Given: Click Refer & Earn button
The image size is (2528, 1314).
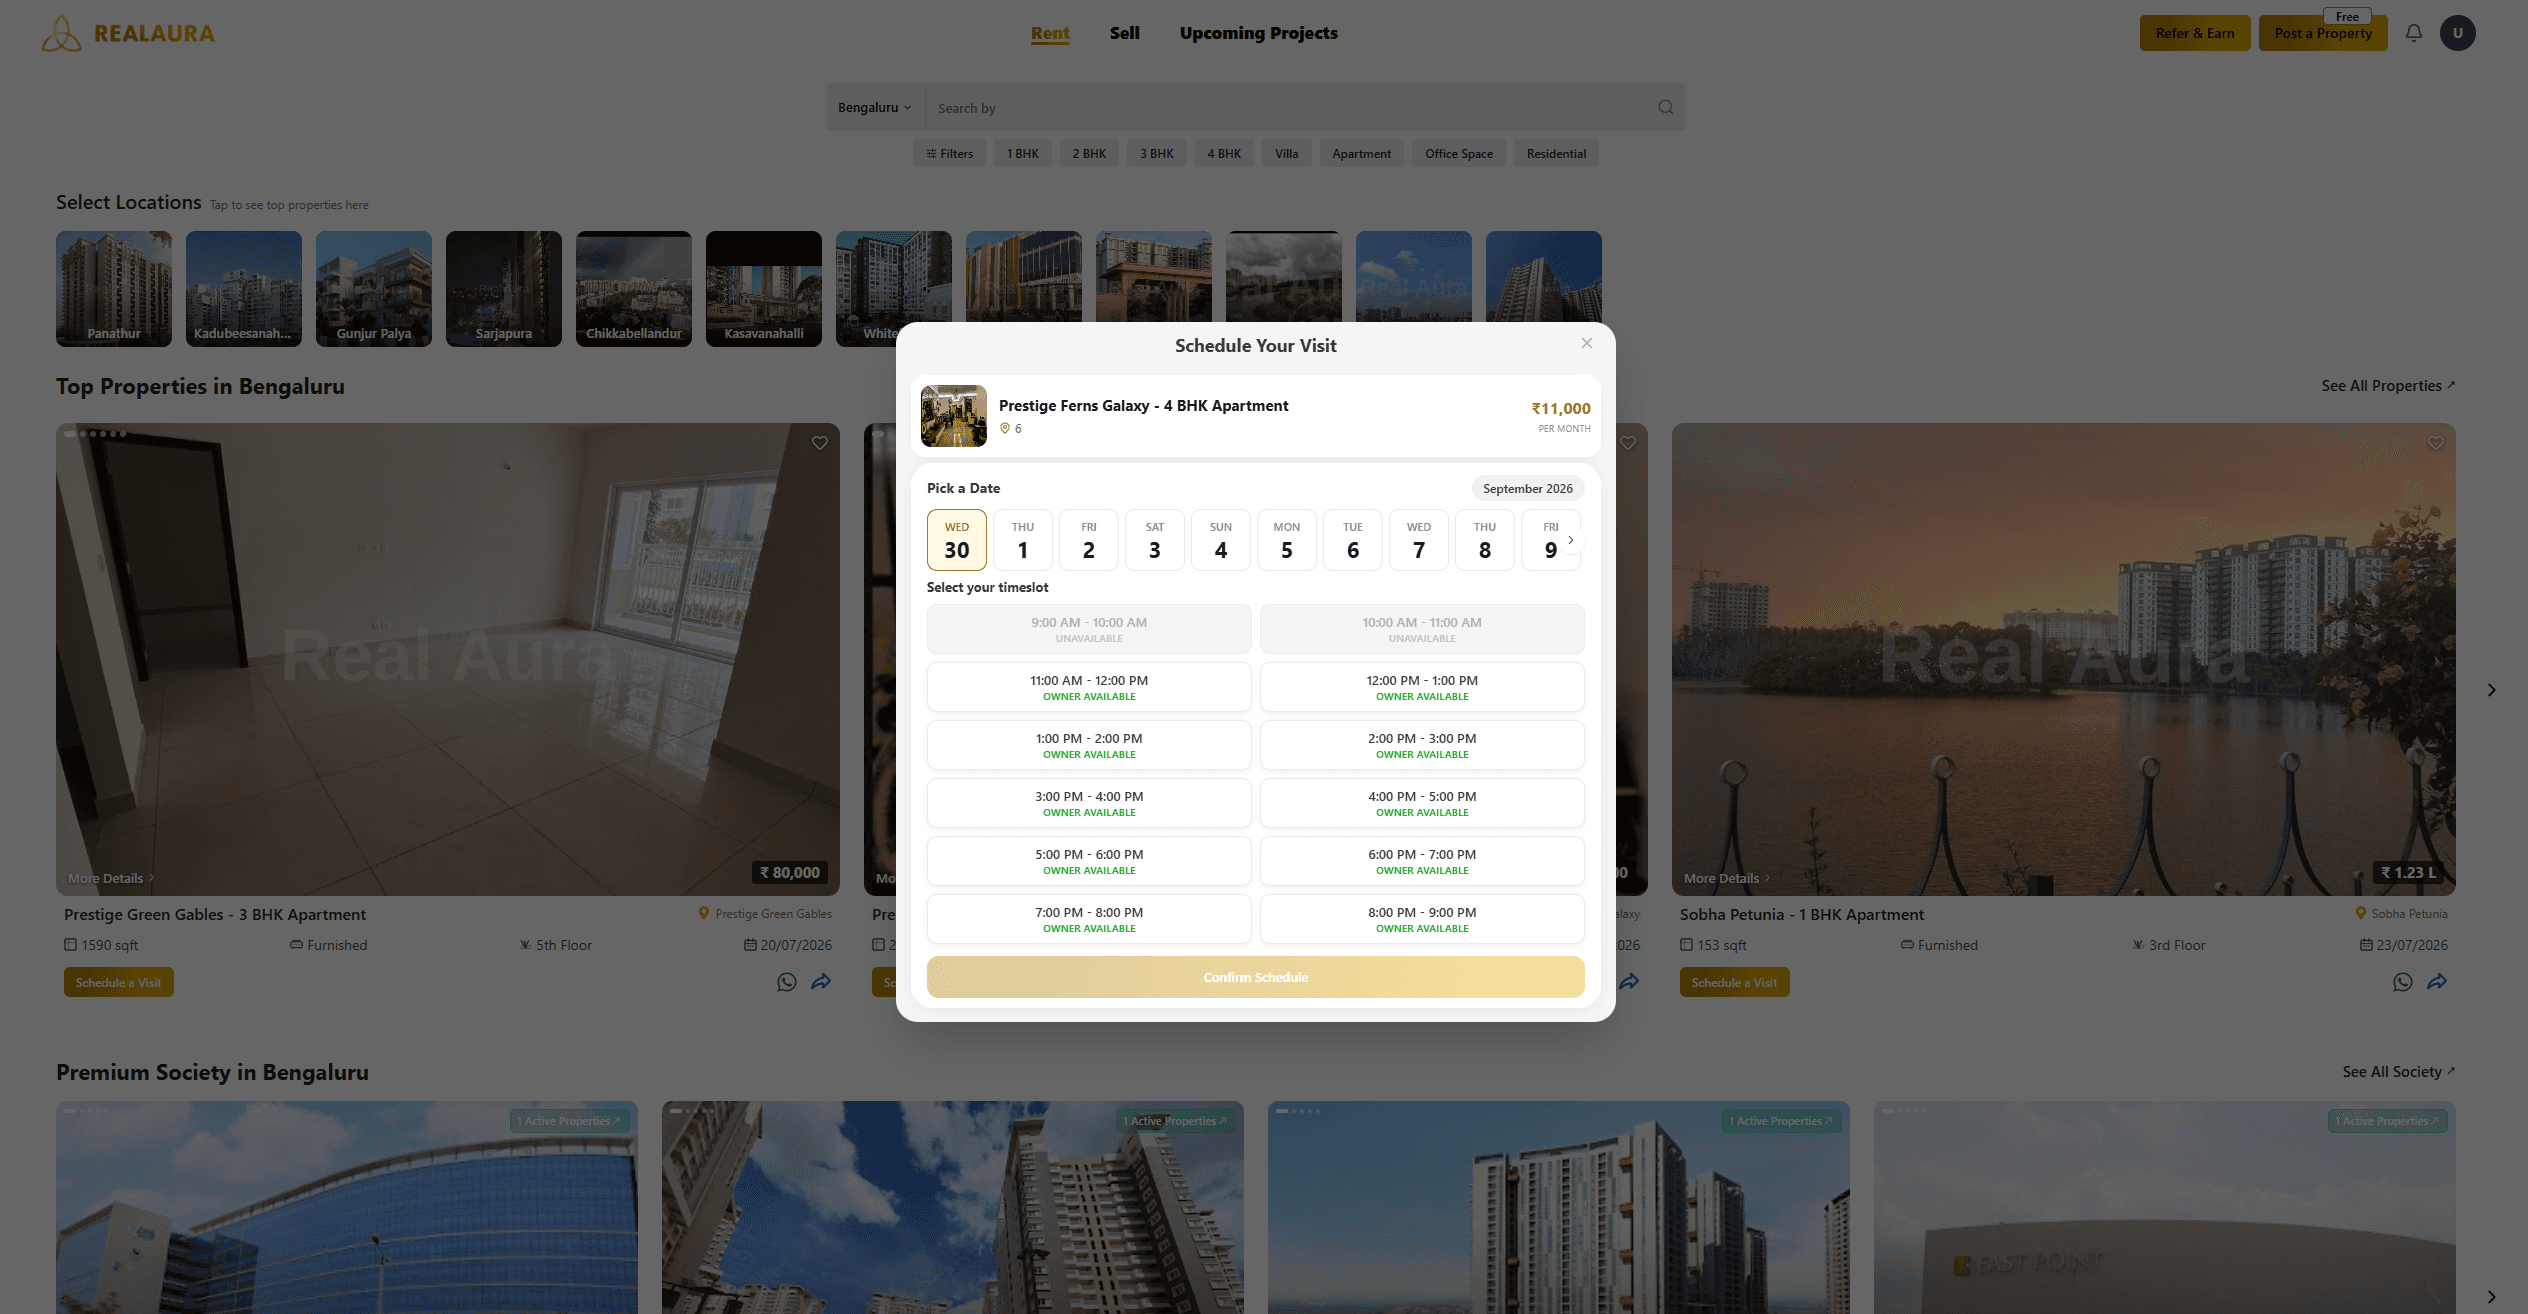Looking at the screenshot, I should 2194,33.
